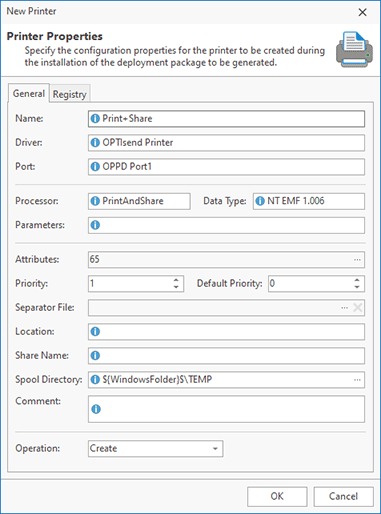The image size is (381, 514).
Task: Close the New Printer dialog window
Action: coord(362,12)
